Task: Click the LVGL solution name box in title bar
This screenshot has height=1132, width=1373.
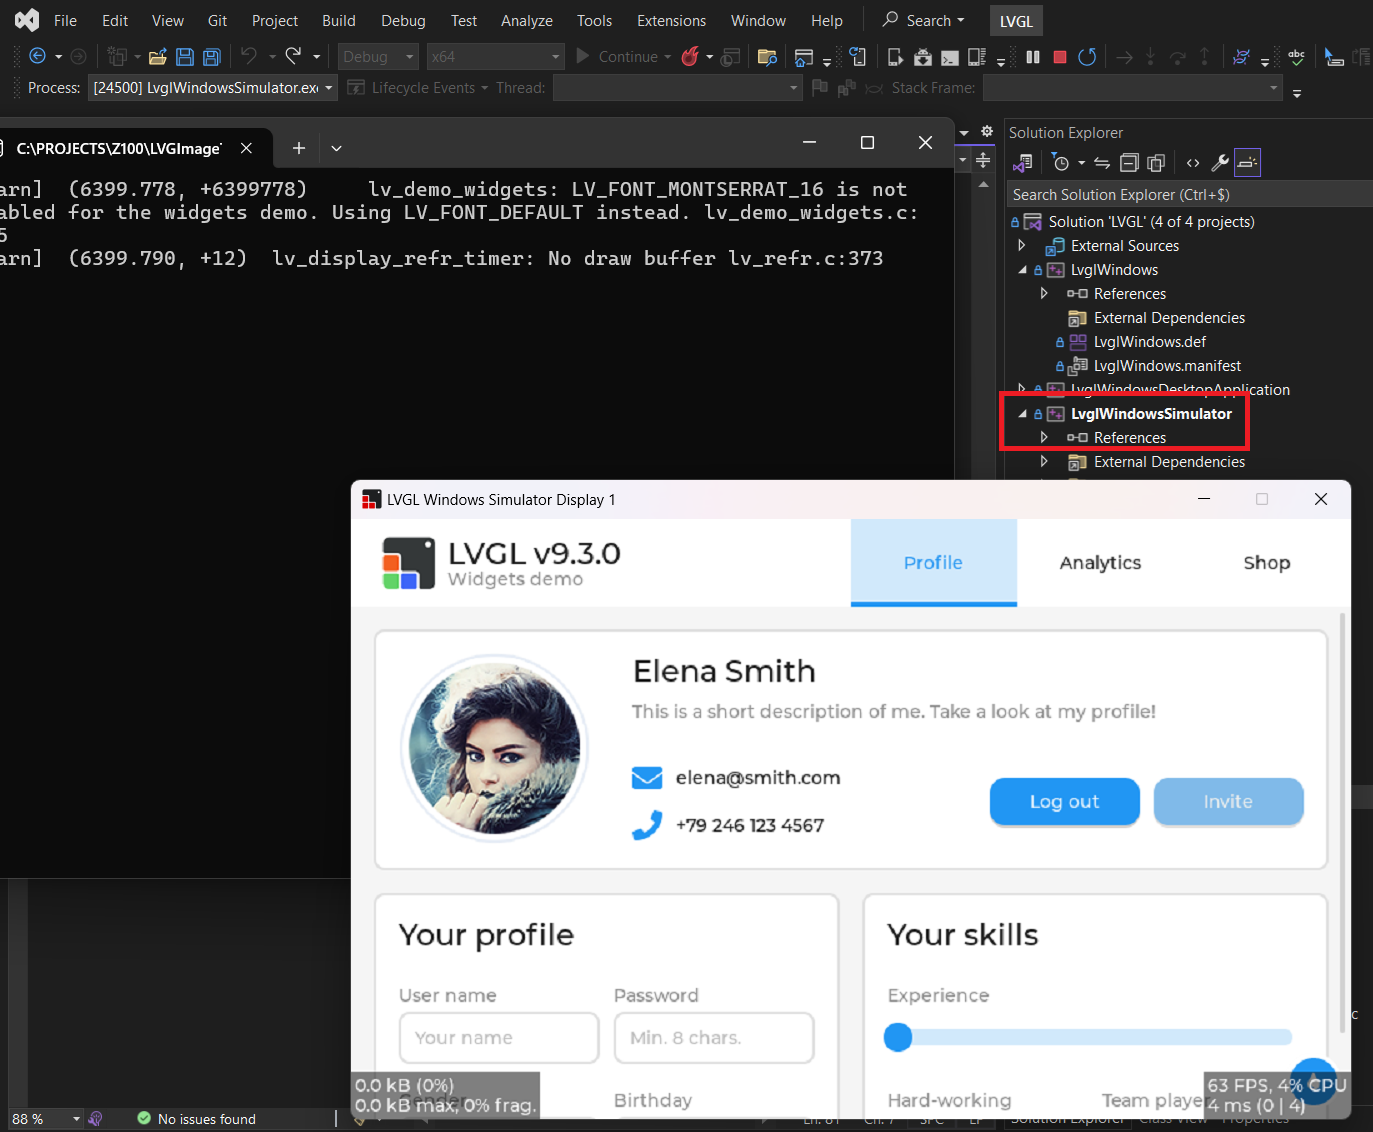Action: pos(1016,21)
